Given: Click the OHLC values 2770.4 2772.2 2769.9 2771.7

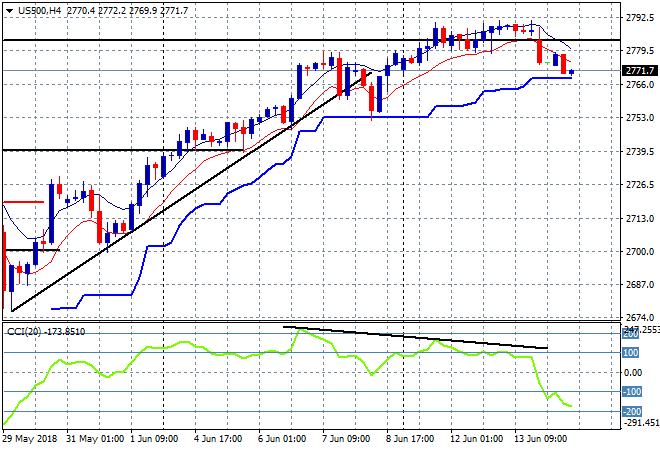Looking at the screenshot, I should [128, 11].
